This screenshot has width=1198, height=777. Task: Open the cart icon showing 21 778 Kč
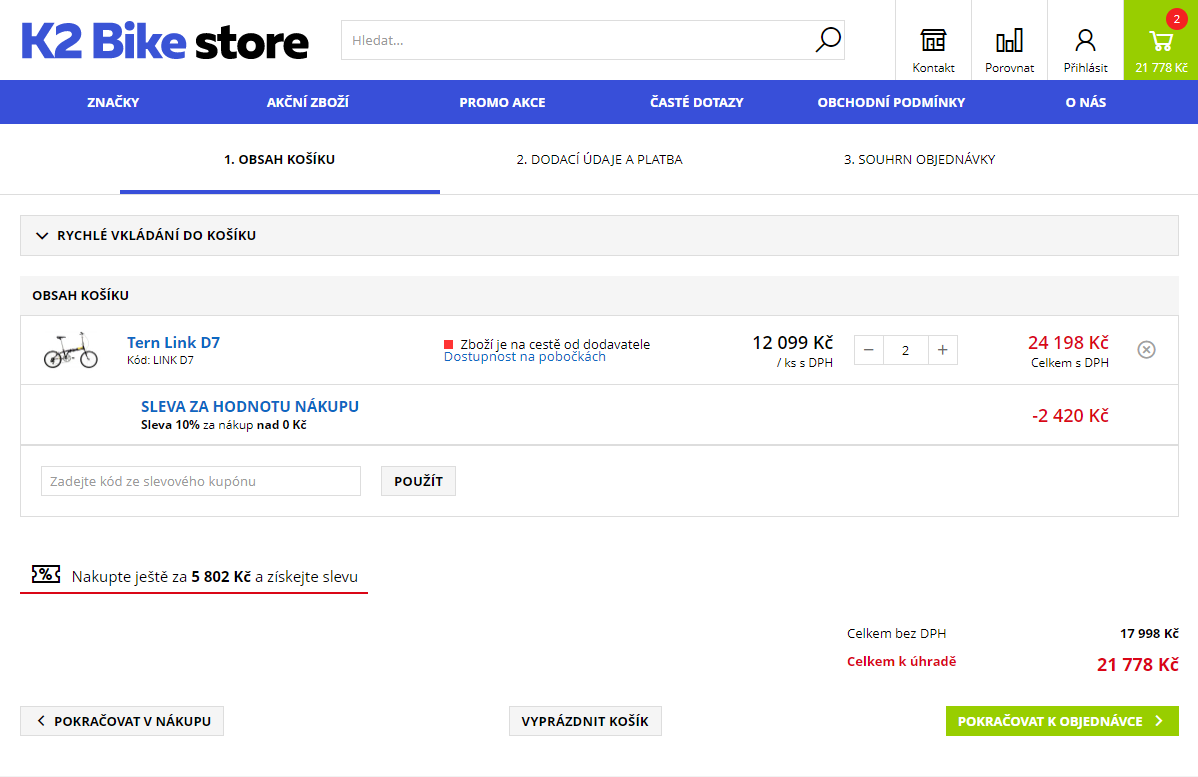[x=1161, y=40]
